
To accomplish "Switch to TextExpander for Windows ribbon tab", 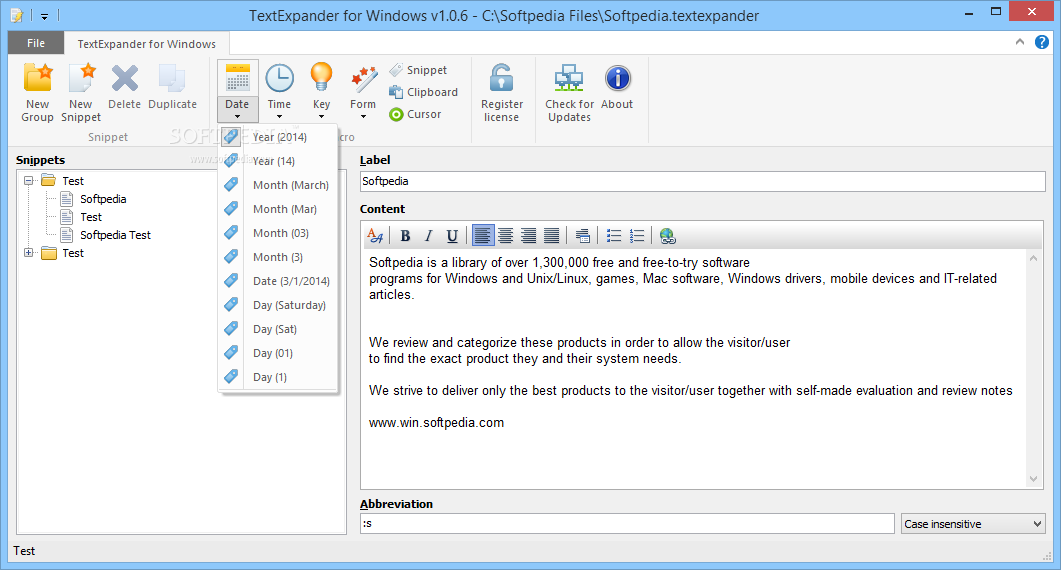I will pos(146,44).
